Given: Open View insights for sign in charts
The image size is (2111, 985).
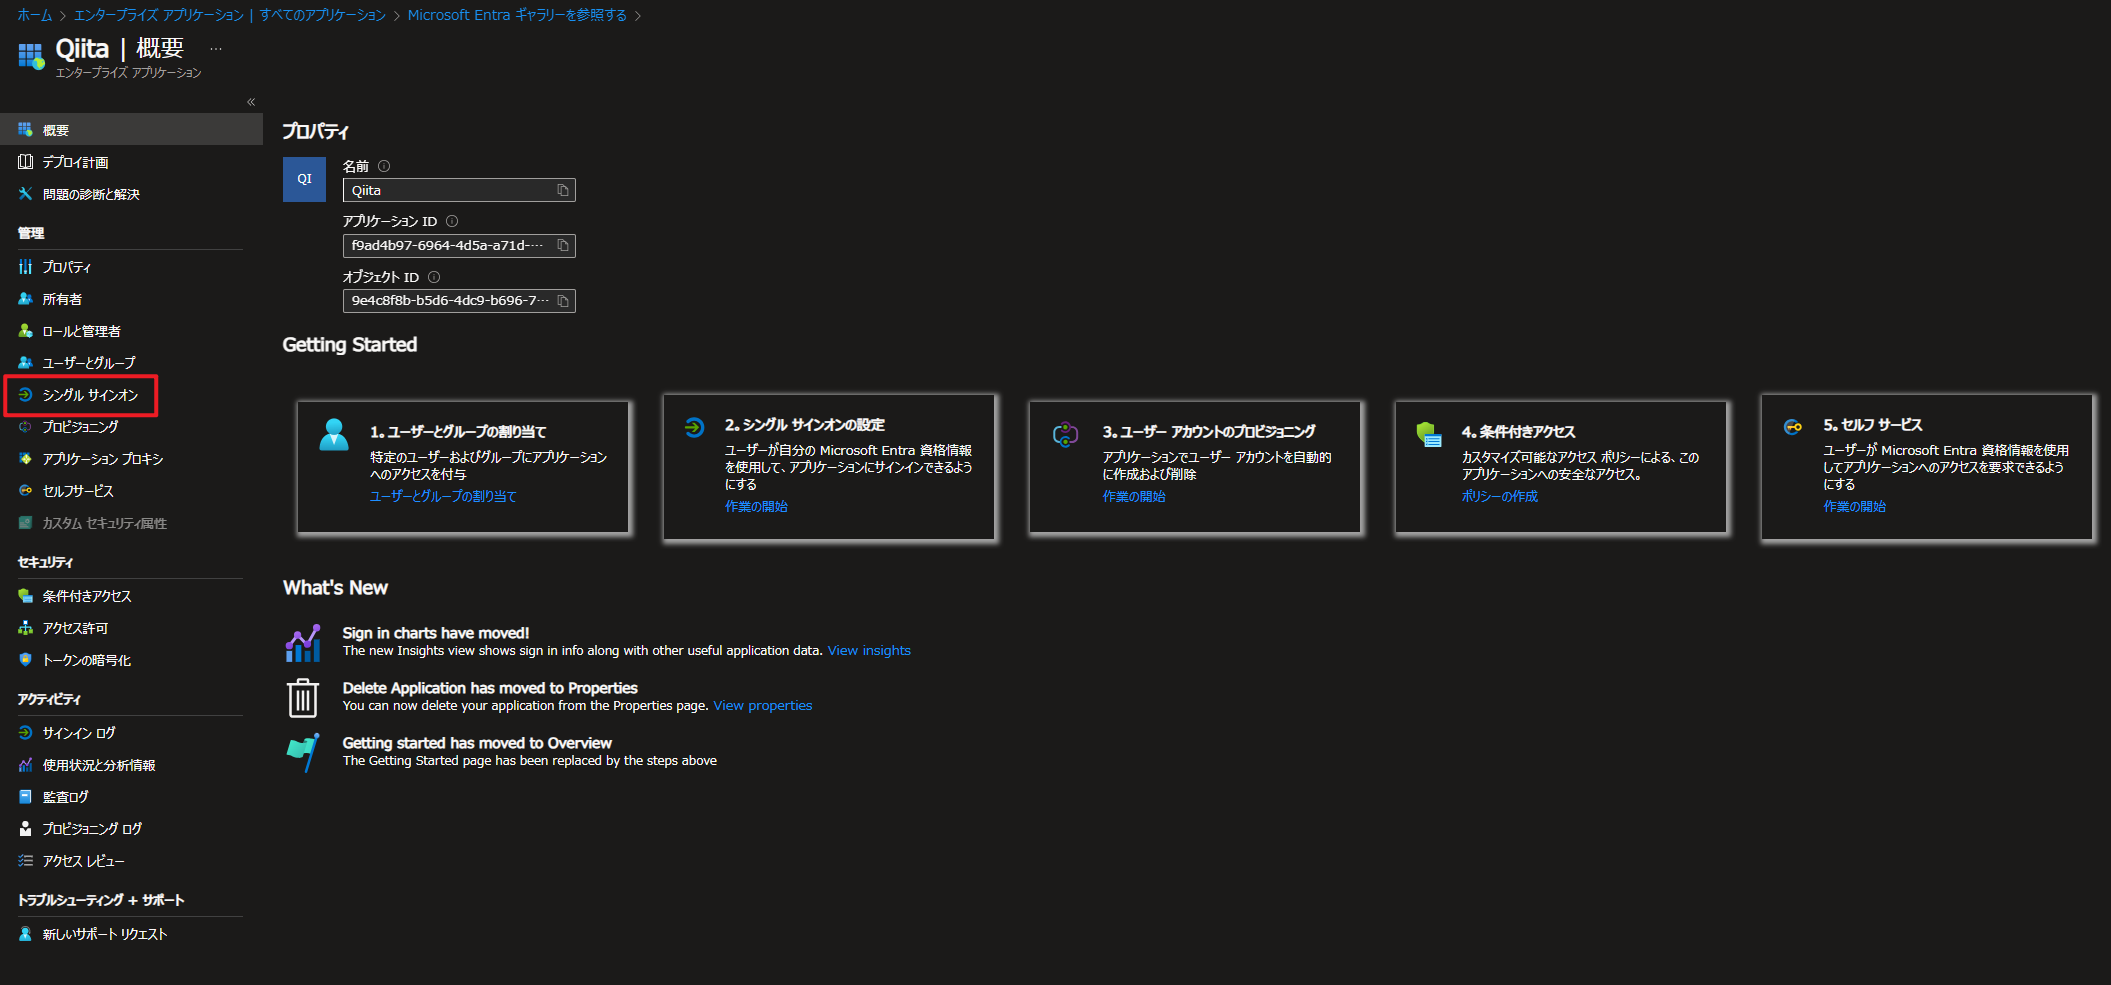Looking at the screenshot, I should 868,650.
